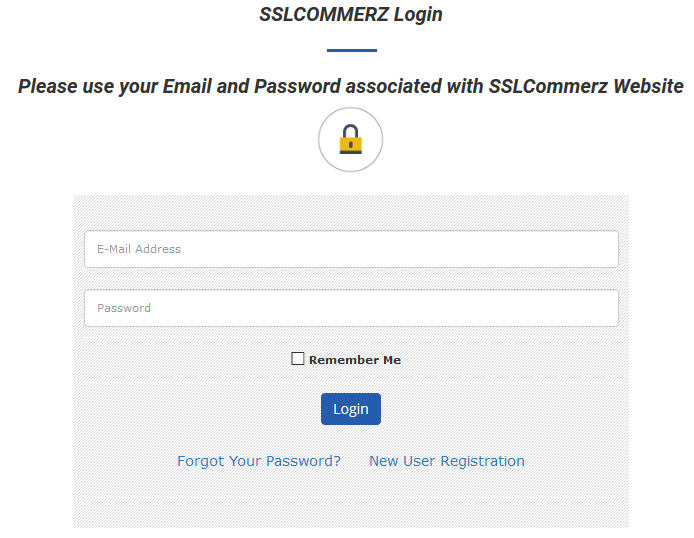Viewport: 694px width, 538px height.
Task: Focus the E-Mail Address input field
Action: (x=351, y=249)
